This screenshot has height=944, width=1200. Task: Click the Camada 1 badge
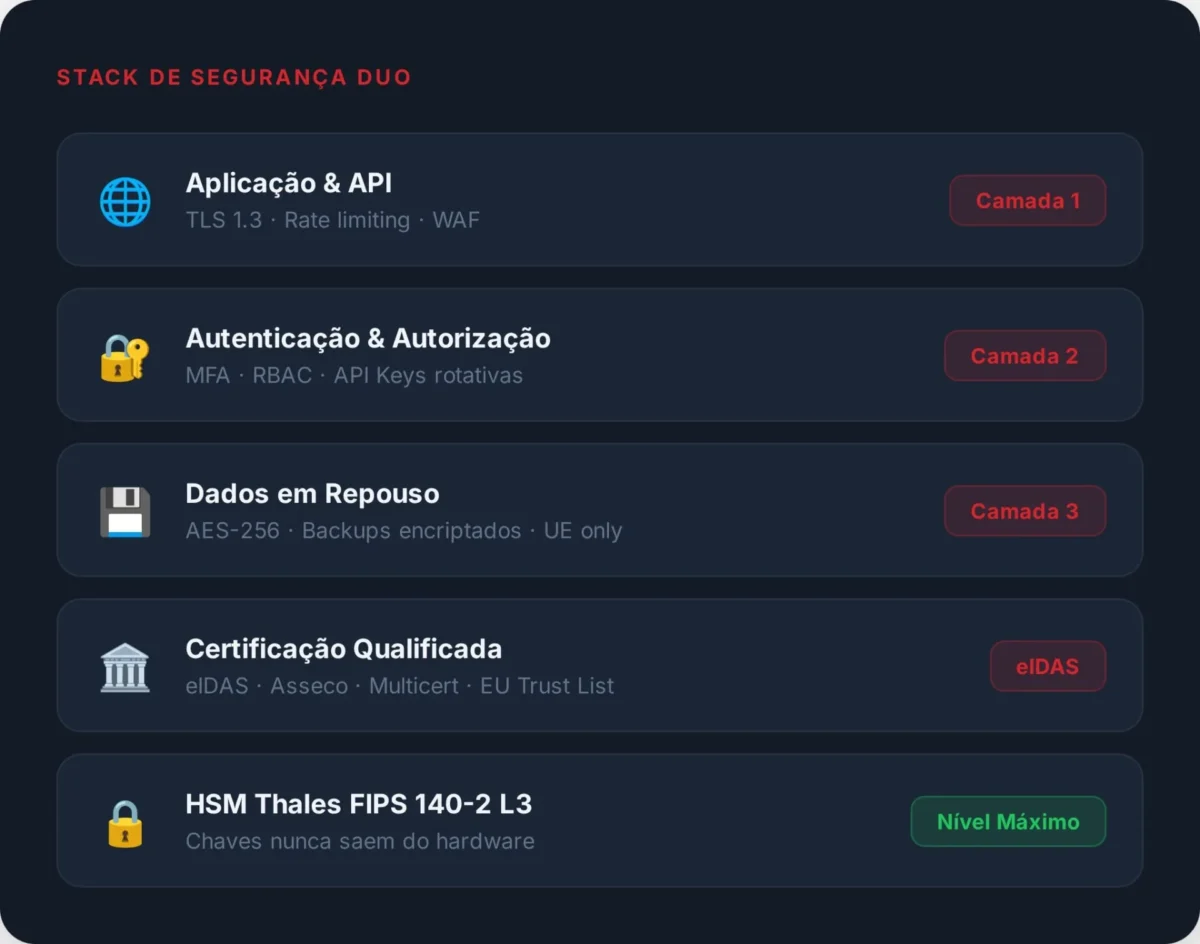point(1028,200)
